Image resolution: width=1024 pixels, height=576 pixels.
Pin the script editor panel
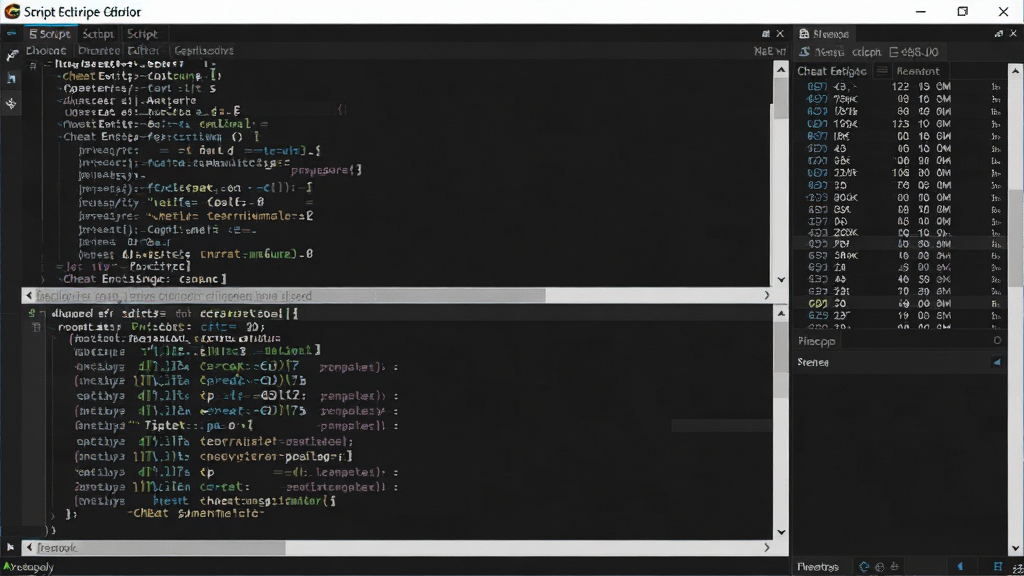765,33
